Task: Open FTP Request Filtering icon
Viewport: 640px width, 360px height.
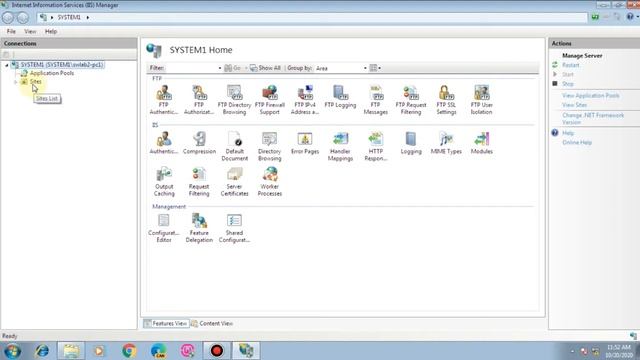Action: [411, 100]
